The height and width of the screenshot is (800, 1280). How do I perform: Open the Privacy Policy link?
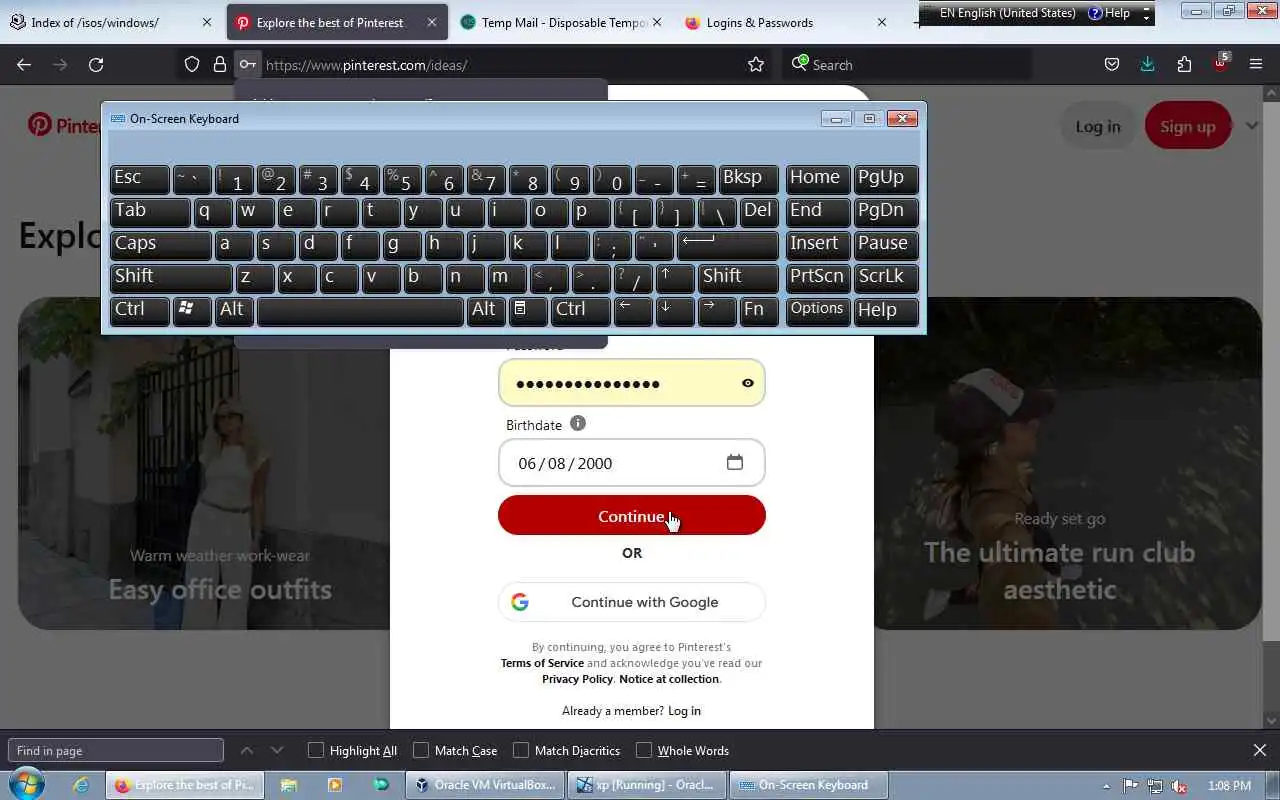pos(577,679)
